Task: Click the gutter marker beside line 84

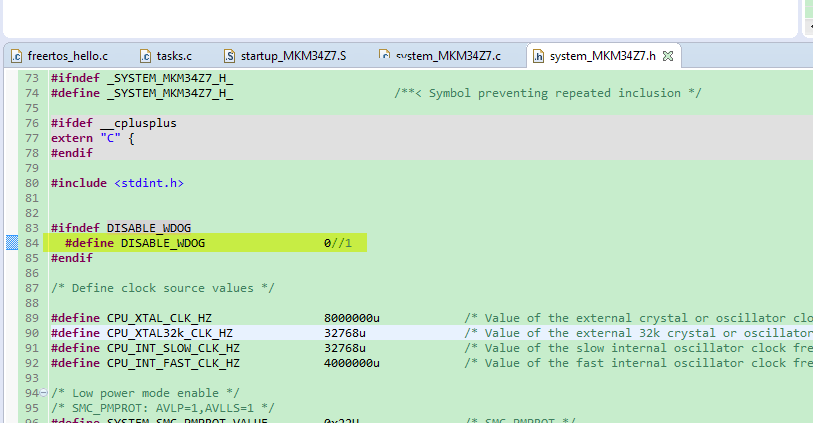Action: 12,243
